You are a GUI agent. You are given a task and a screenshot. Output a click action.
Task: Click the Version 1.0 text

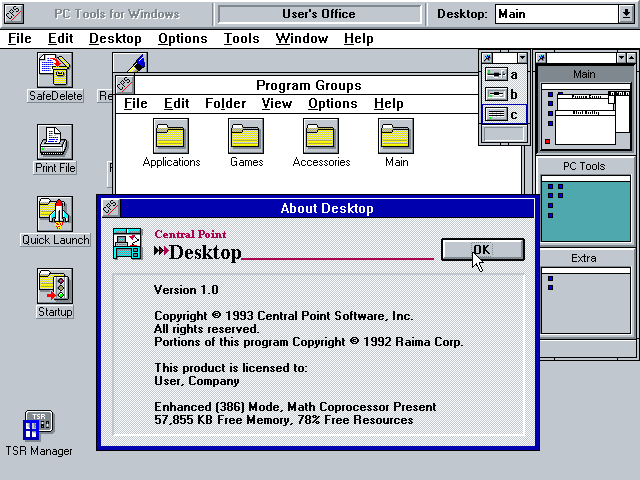[x=186, y=290]
